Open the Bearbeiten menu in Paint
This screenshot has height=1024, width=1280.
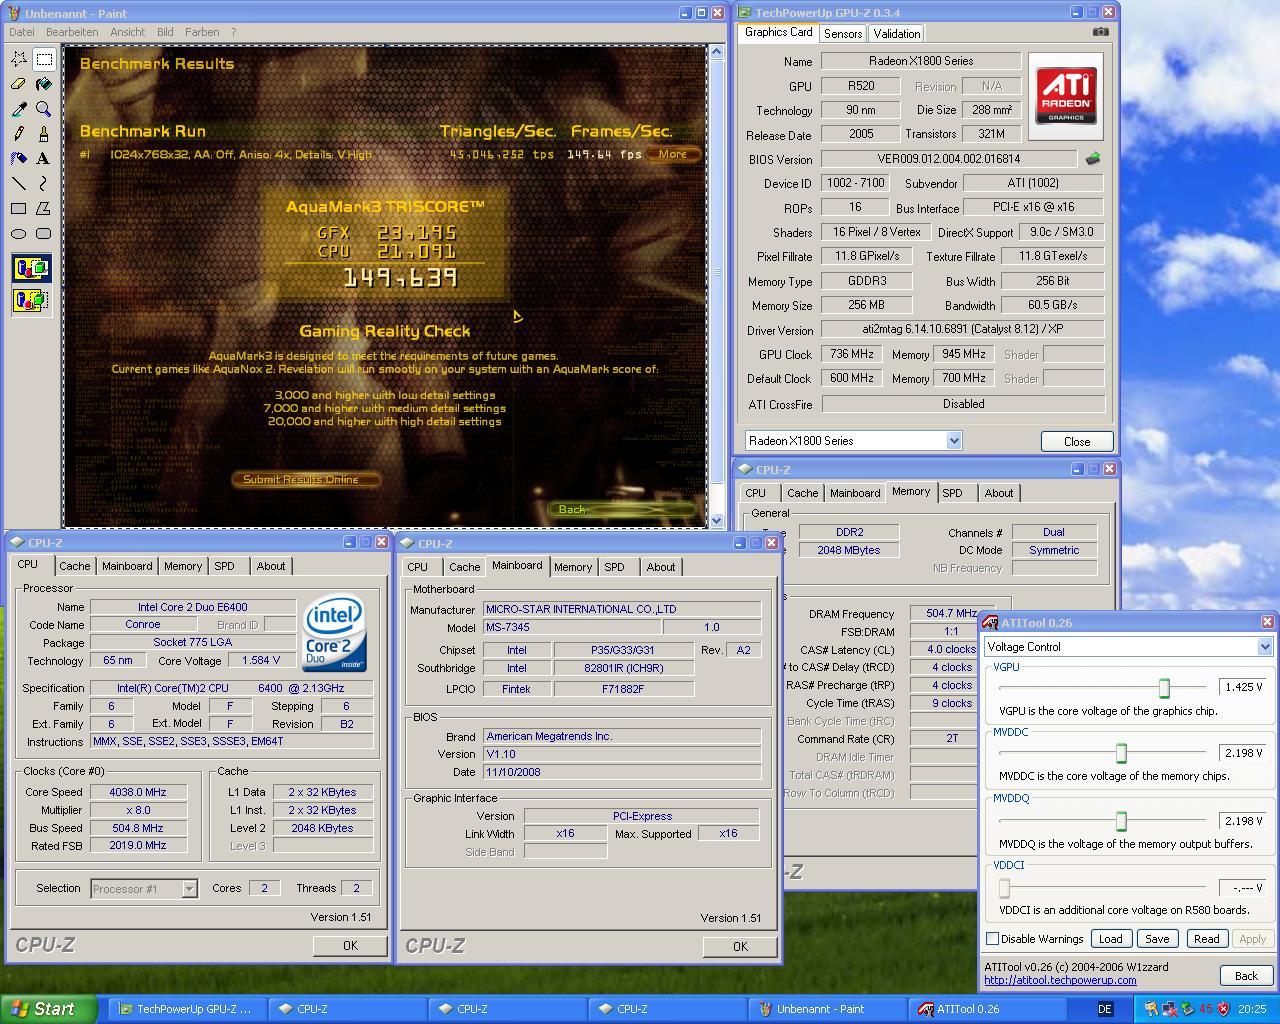[72, 32]
